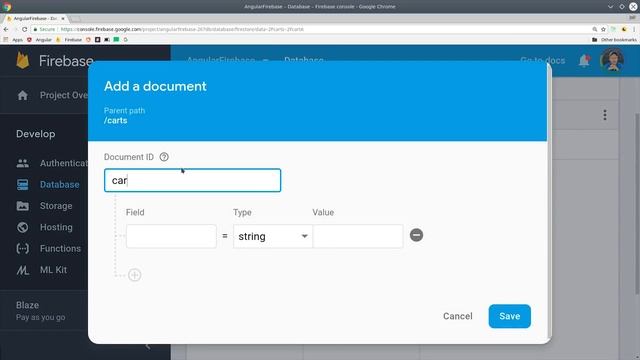Reload the page in Chrome
This screenshot has width=640, height=360.
(24, 29)
